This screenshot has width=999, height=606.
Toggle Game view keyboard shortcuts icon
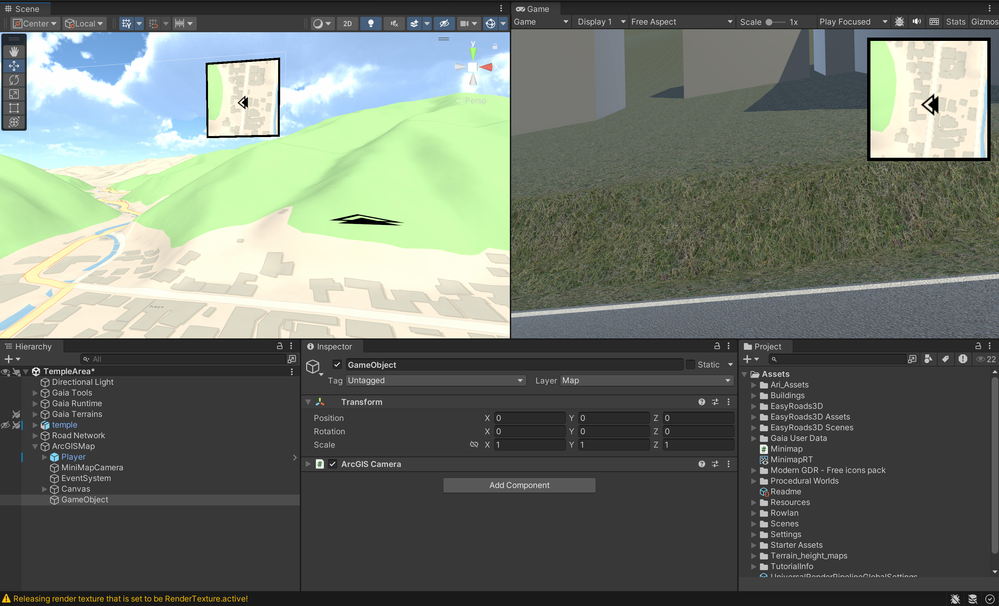click(x=934, y=22)
